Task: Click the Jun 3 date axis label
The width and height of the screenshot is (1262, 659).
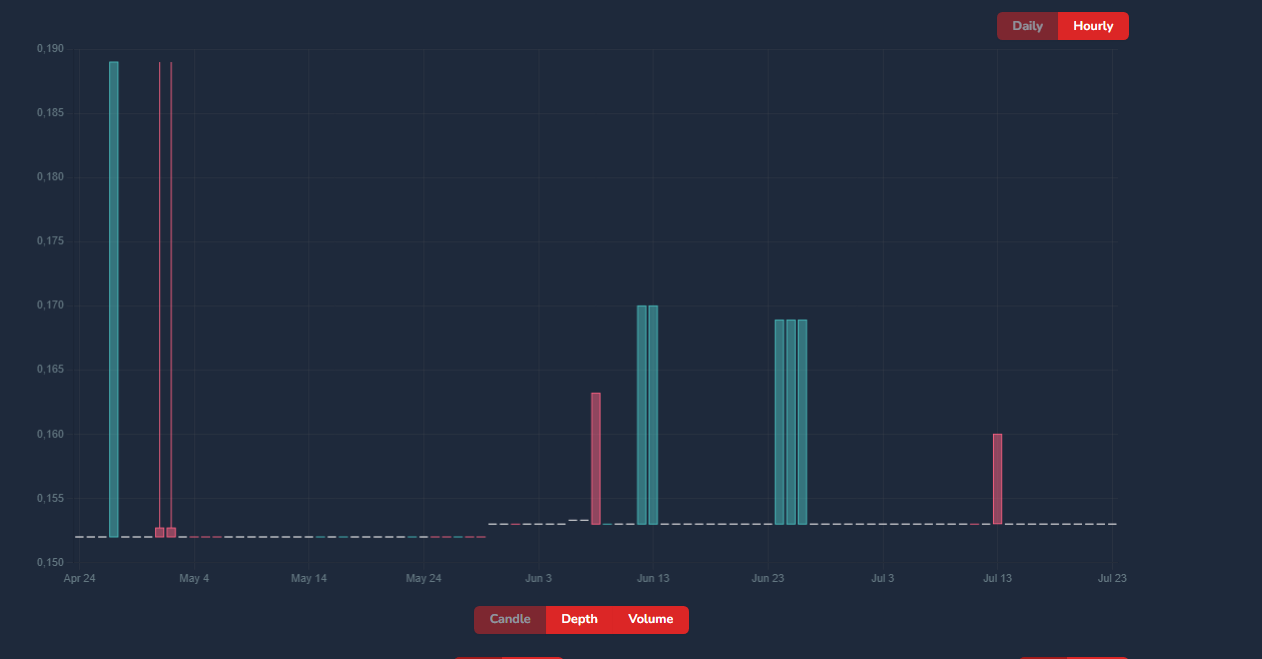Action: [x=538, y=578]
